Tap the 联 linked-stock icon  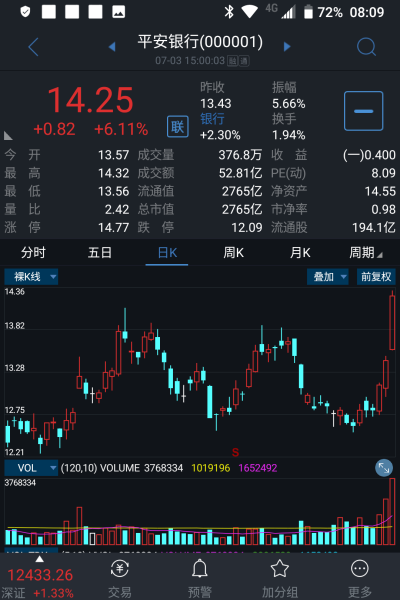click(178, 127)
